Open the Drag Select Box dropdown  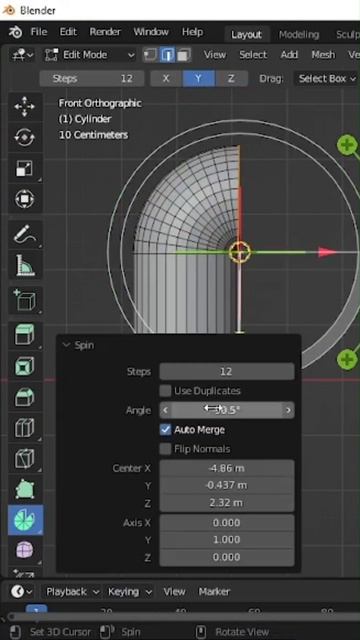[327, 78]
